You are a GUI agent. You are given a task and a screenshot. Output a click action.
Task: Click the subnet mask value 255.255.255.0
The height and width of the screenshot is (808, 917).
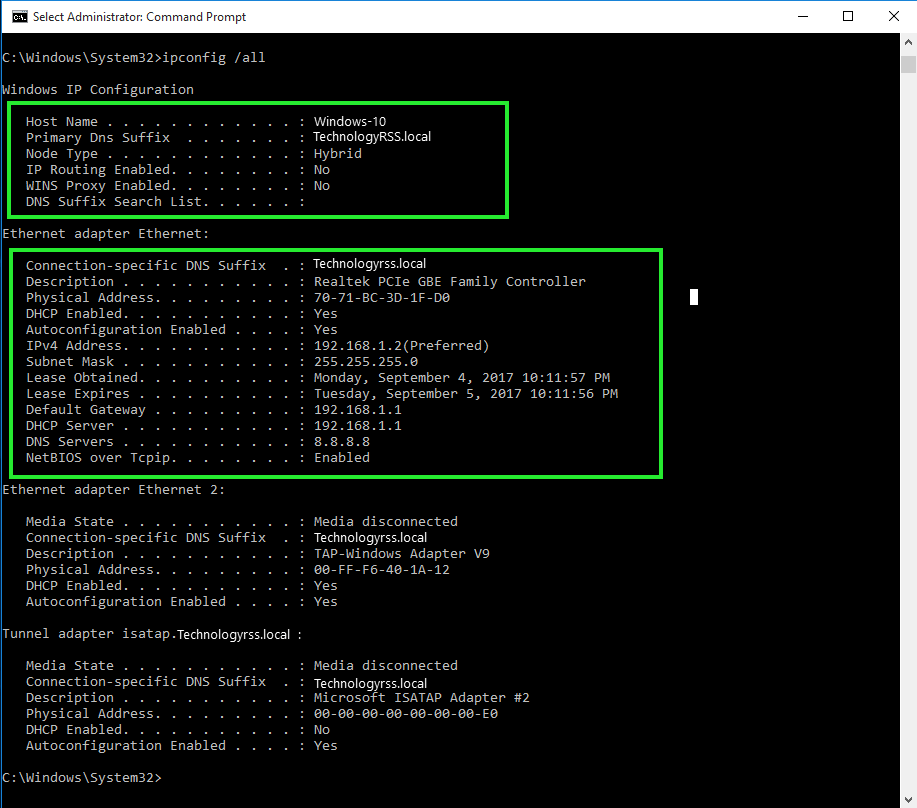[365, 362]
